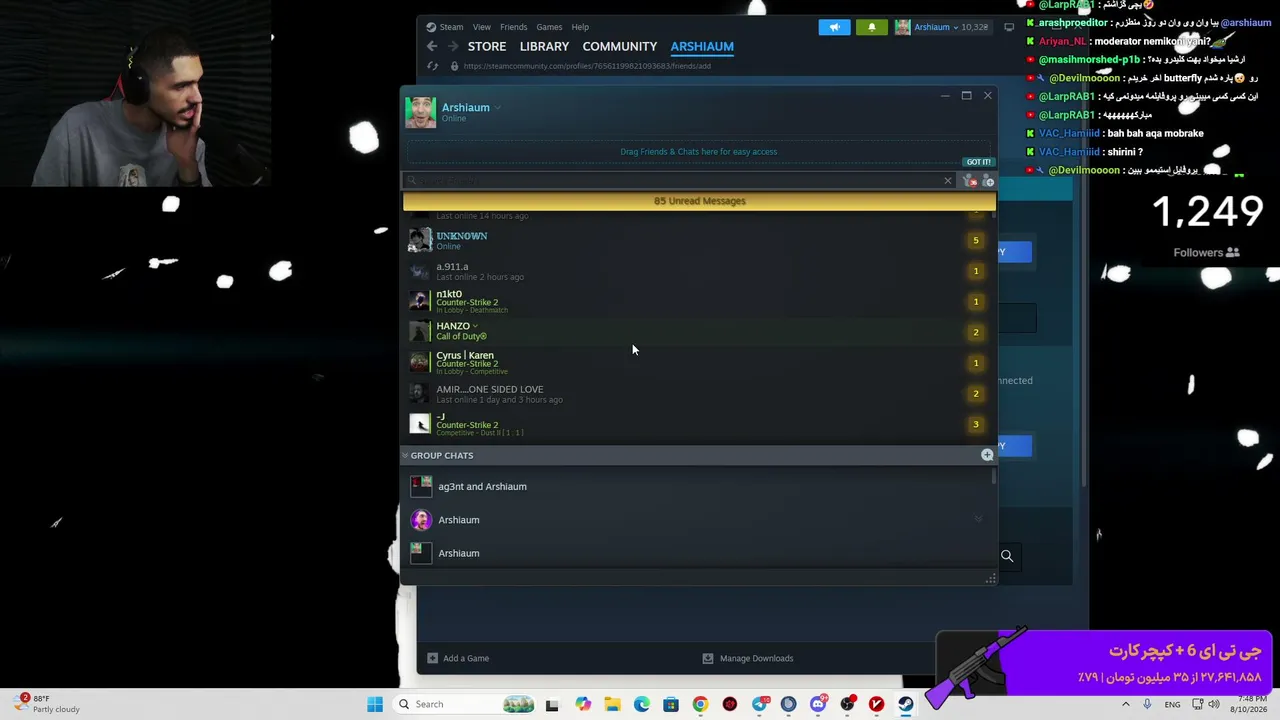Click the Search Friends input field
Screen dimensions: 1280x720
680,181
